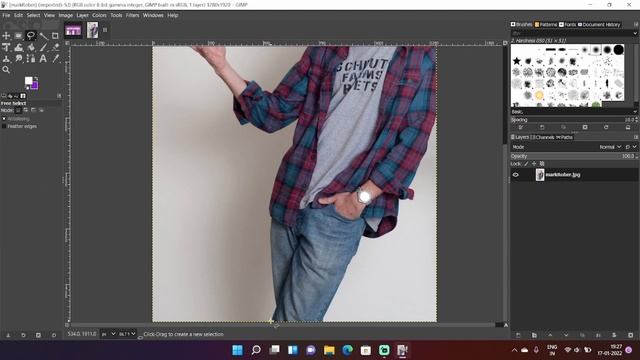
Task: Click the background purple color swatch
Action: pyautogui.click(x=35, y=86)
